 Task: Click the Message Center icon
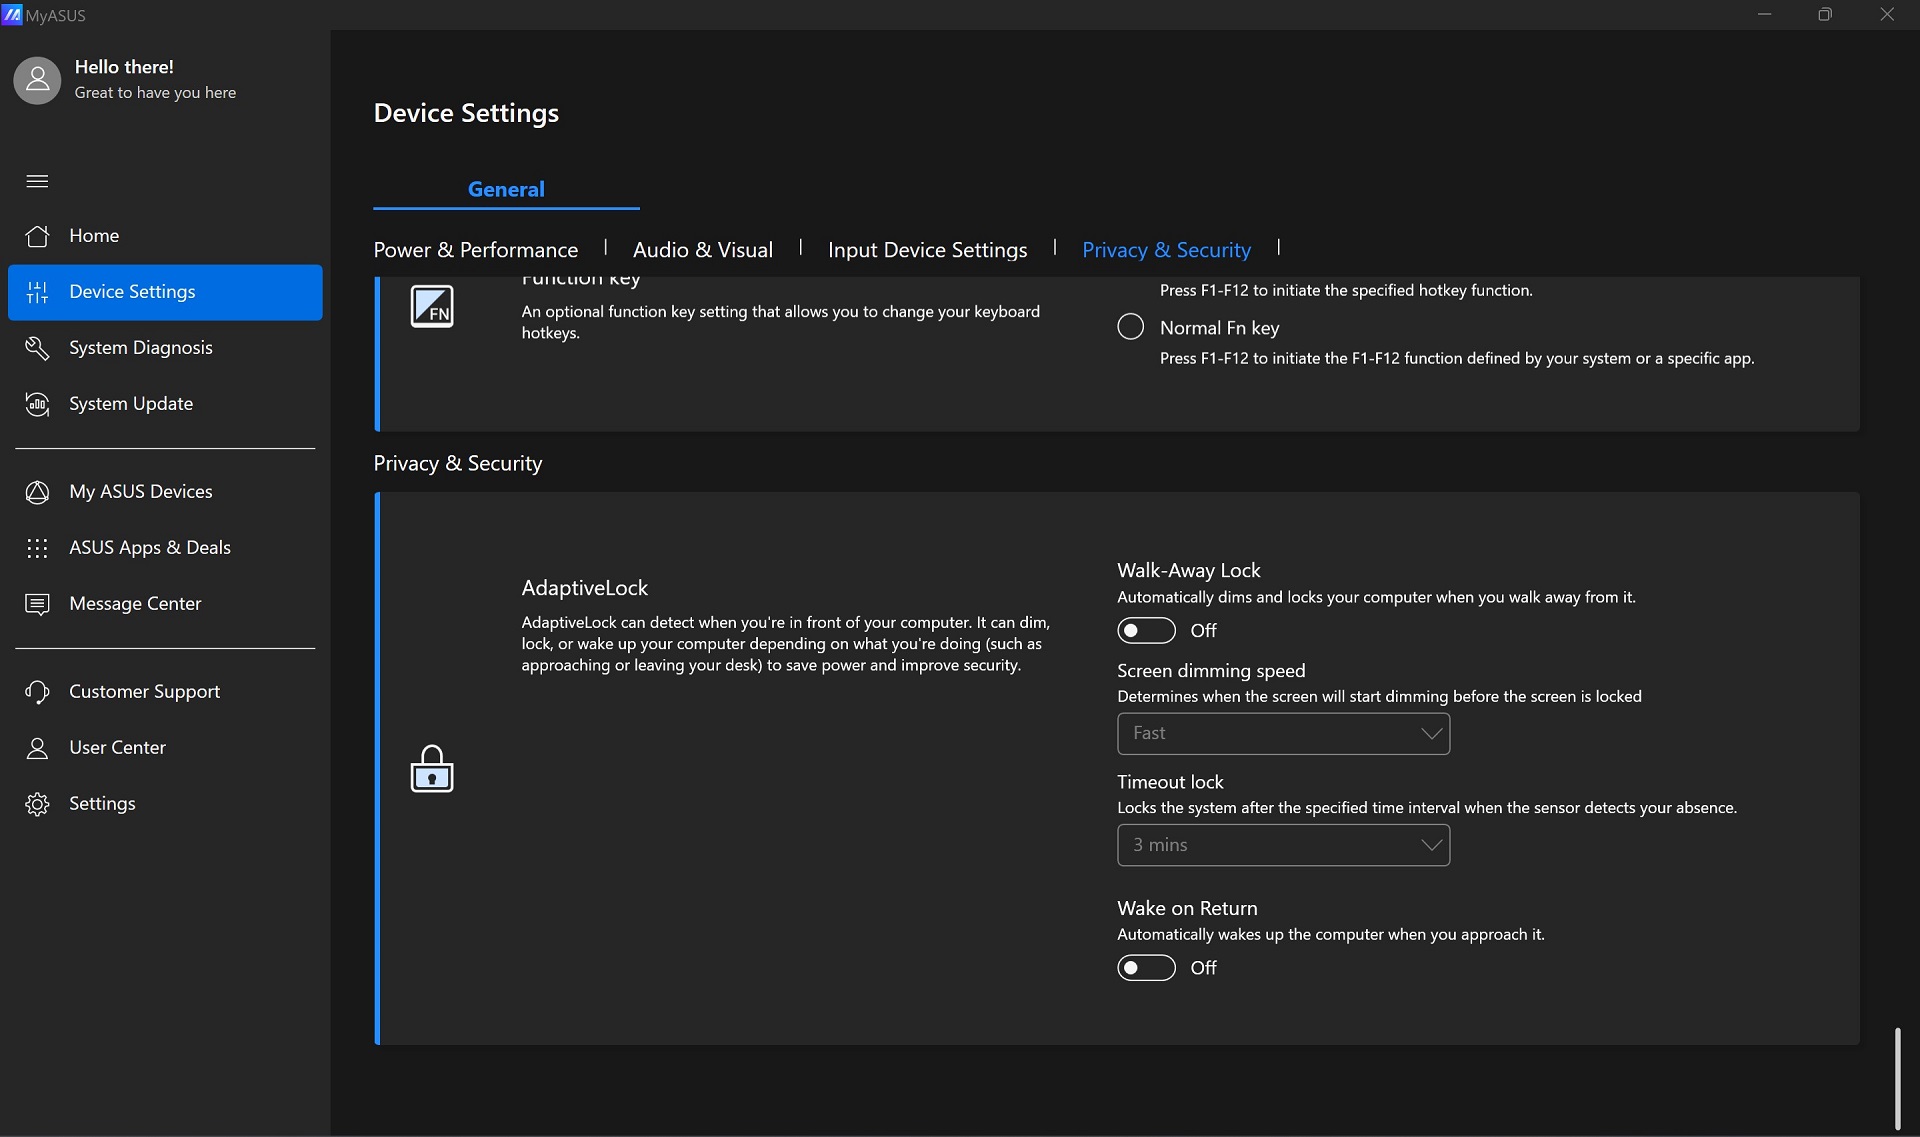coord(37,604)
